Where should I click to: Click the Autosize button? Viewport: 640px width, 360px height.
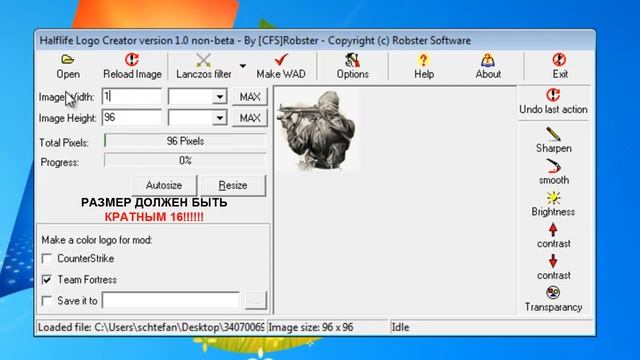coord(164,185)
